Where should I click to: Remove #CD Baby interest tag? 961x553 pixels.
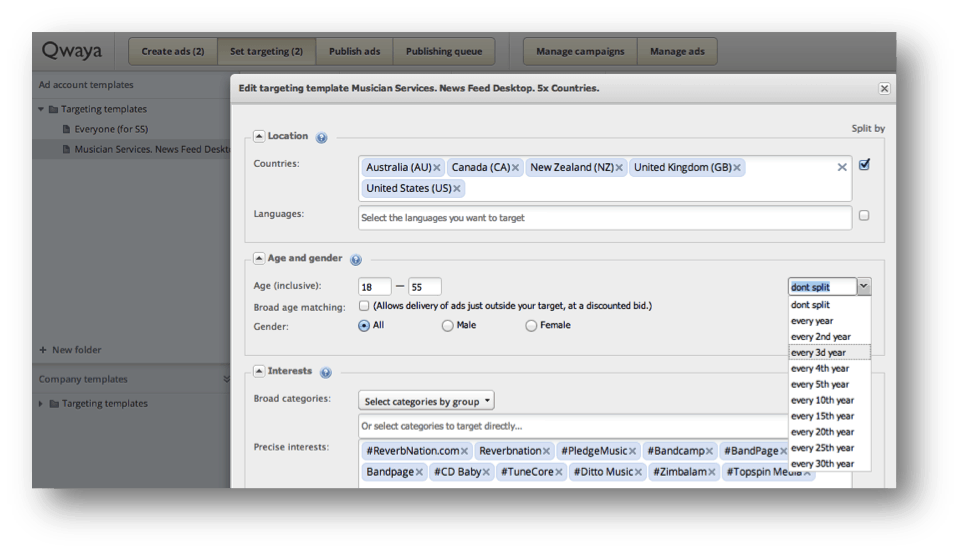coord(486,472)
